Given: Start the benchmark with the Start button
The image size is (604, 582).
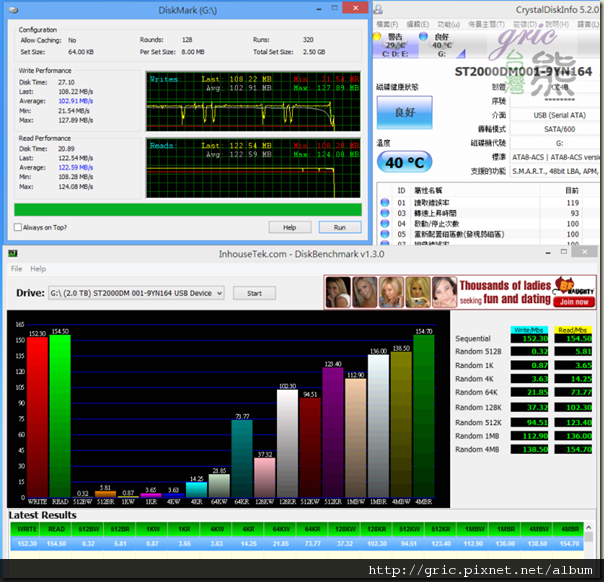Looking at the screenshot, I should (x=254, y=293).
